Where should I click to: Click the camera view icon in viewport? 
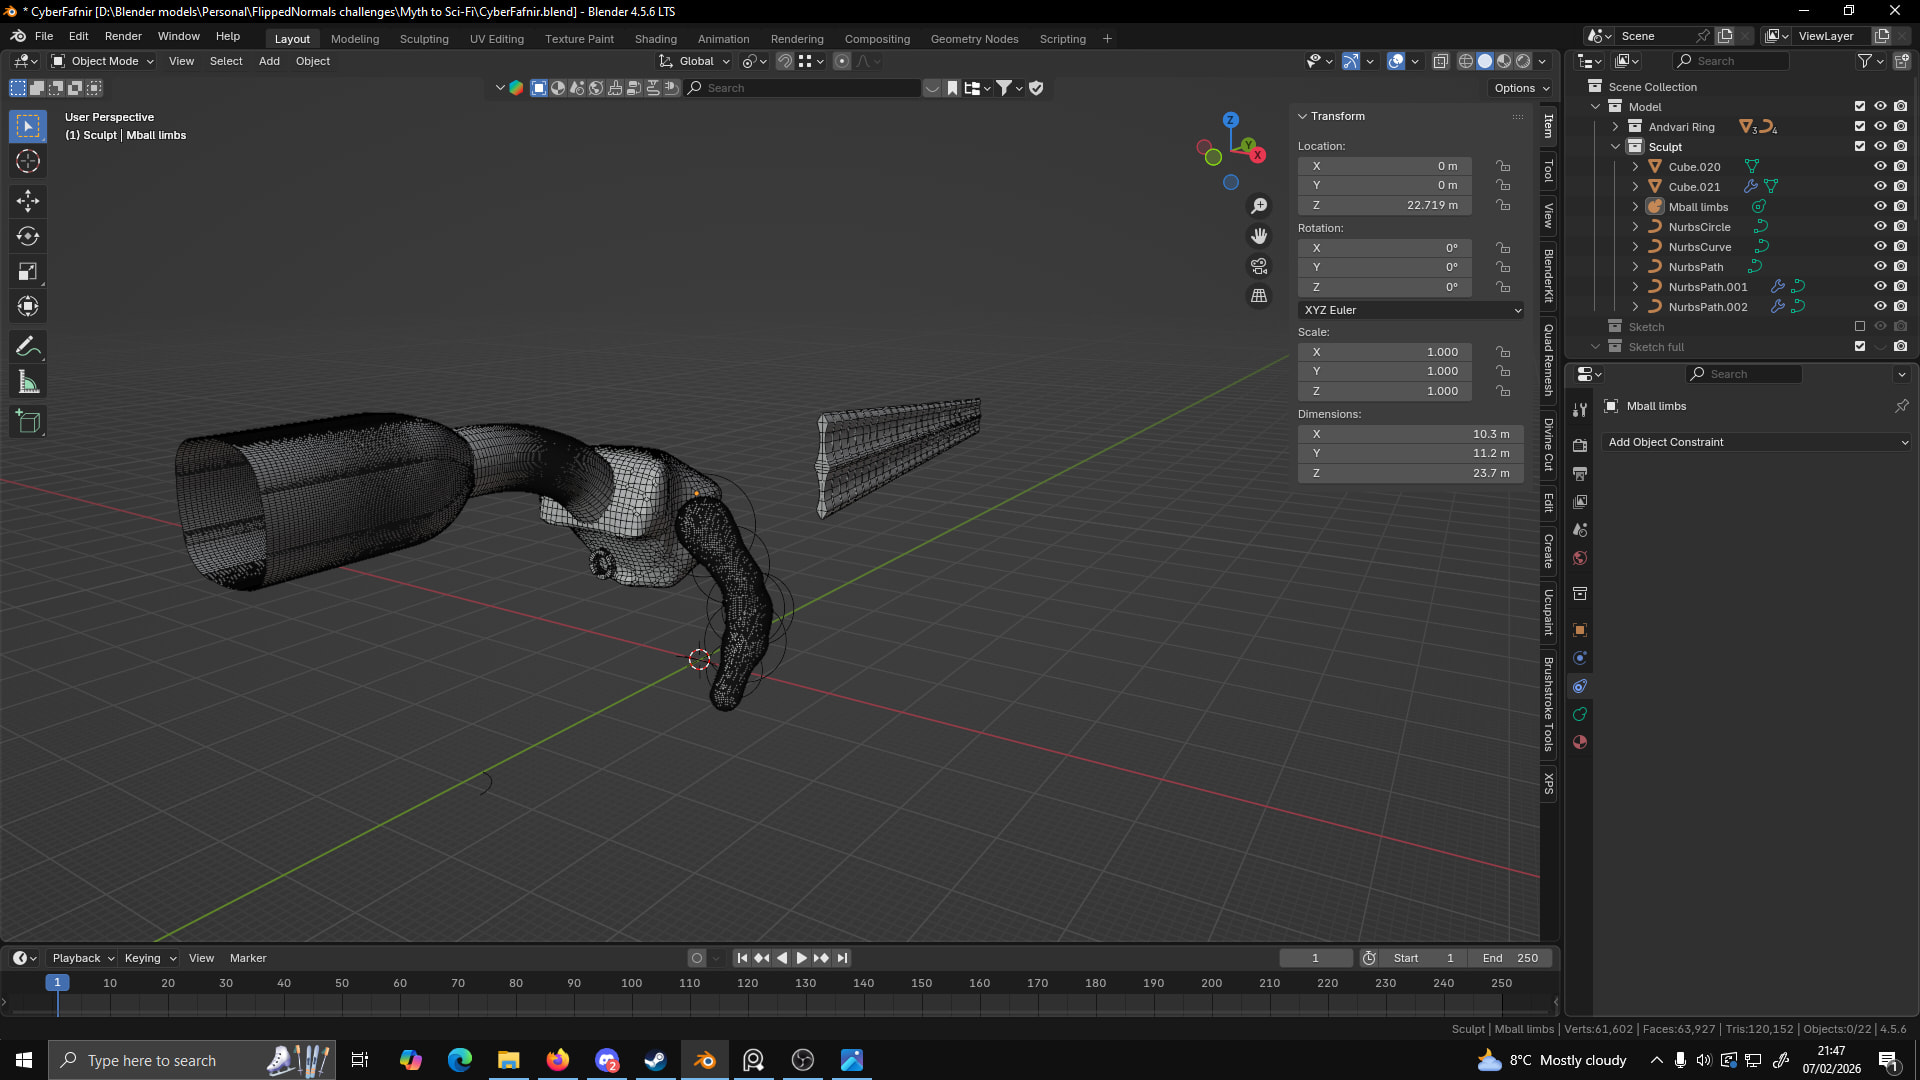(x=1259, y=266)
